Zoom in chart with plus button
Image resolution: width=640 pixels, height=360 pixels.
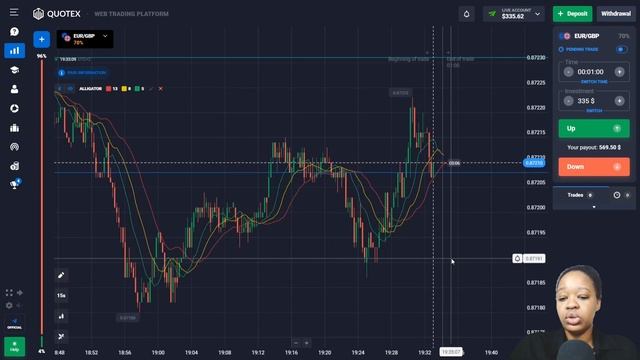pos(307,343)
